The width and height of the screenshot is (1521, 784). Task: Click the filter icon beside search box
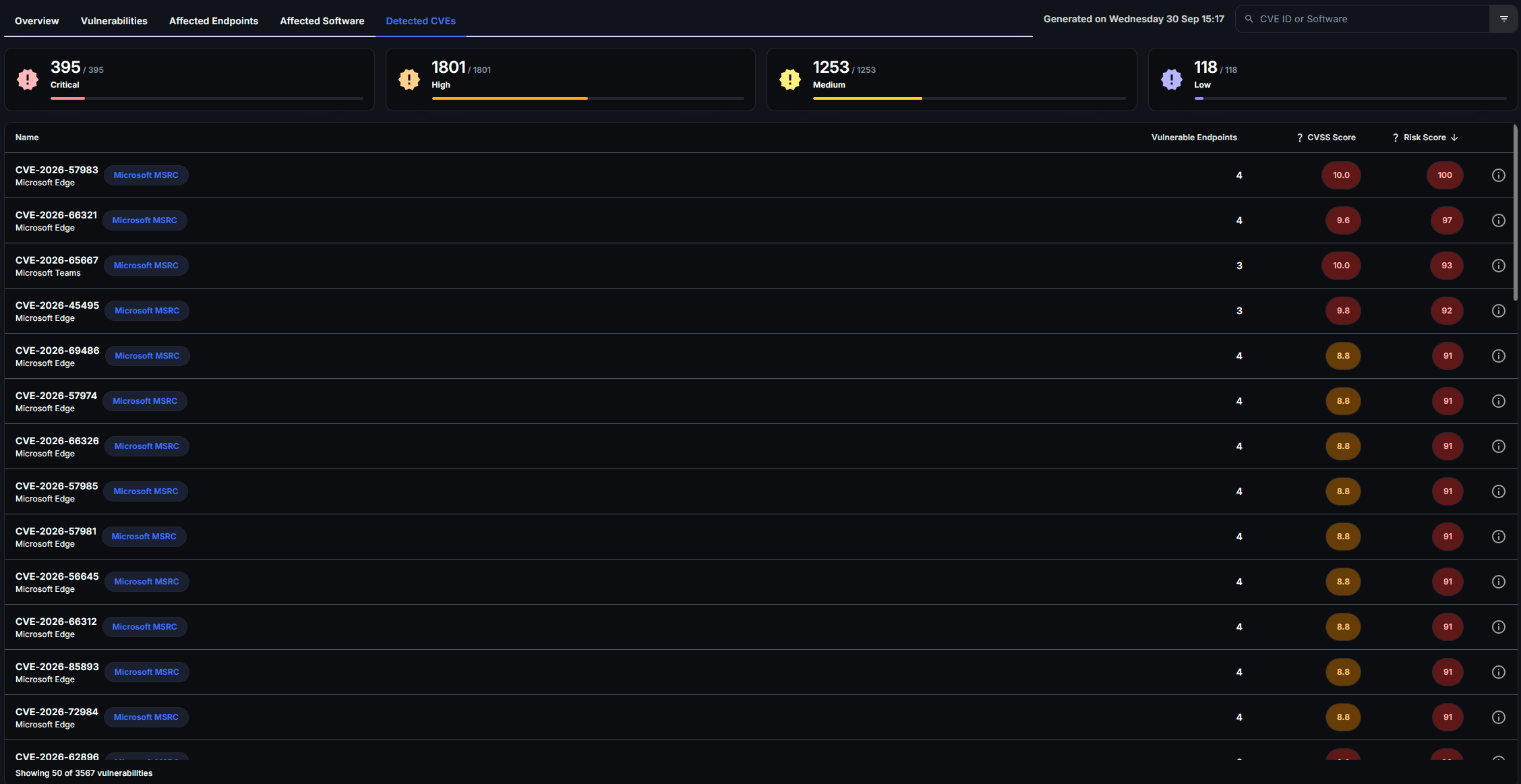tap(1503, 19)
